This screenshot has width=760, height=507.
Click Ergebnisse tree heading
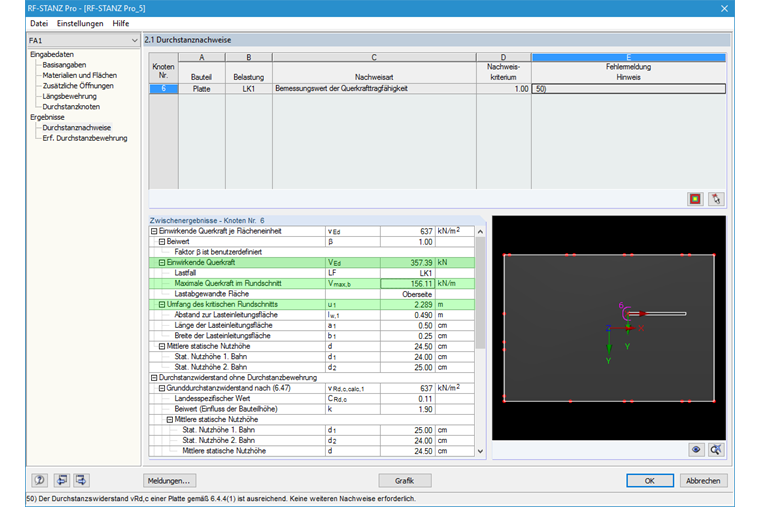coord(47,117)
